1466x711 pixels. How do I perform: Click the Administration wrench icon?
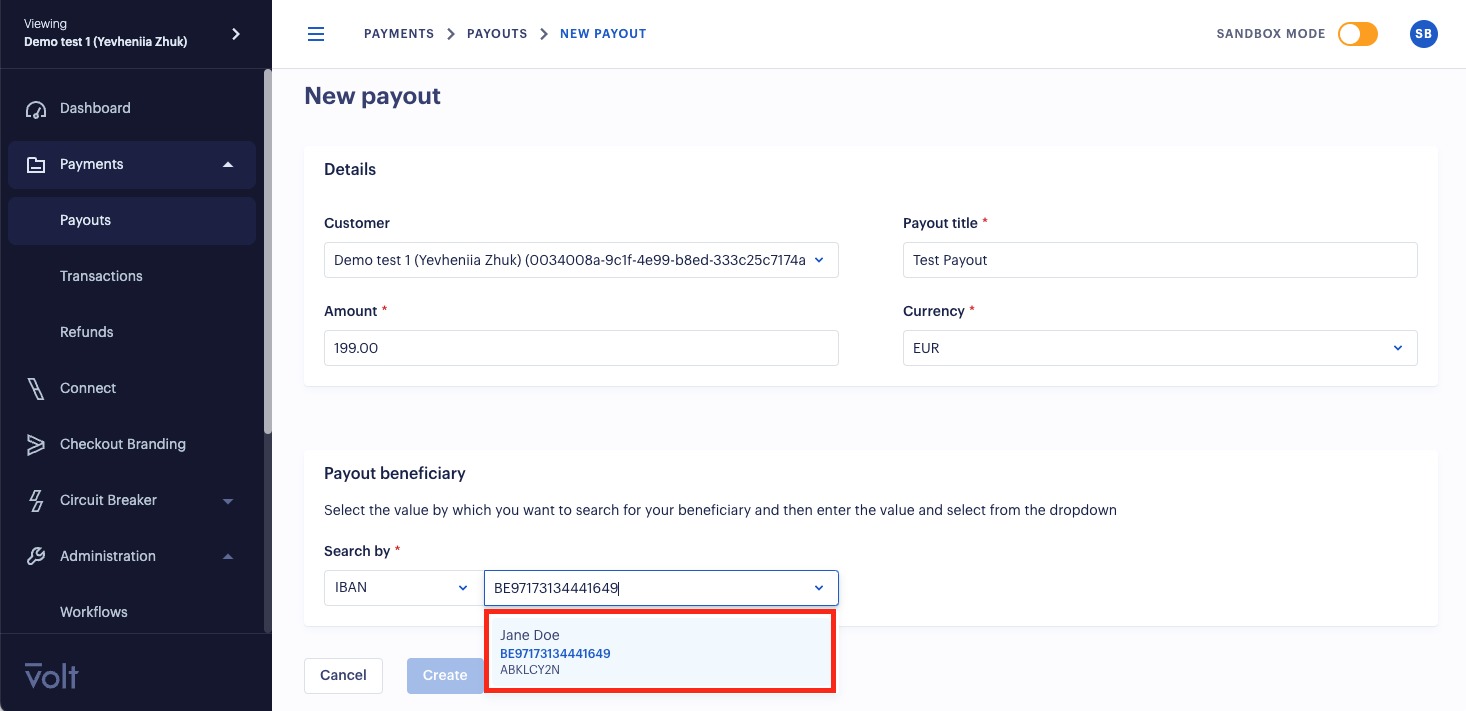[36, 557]
